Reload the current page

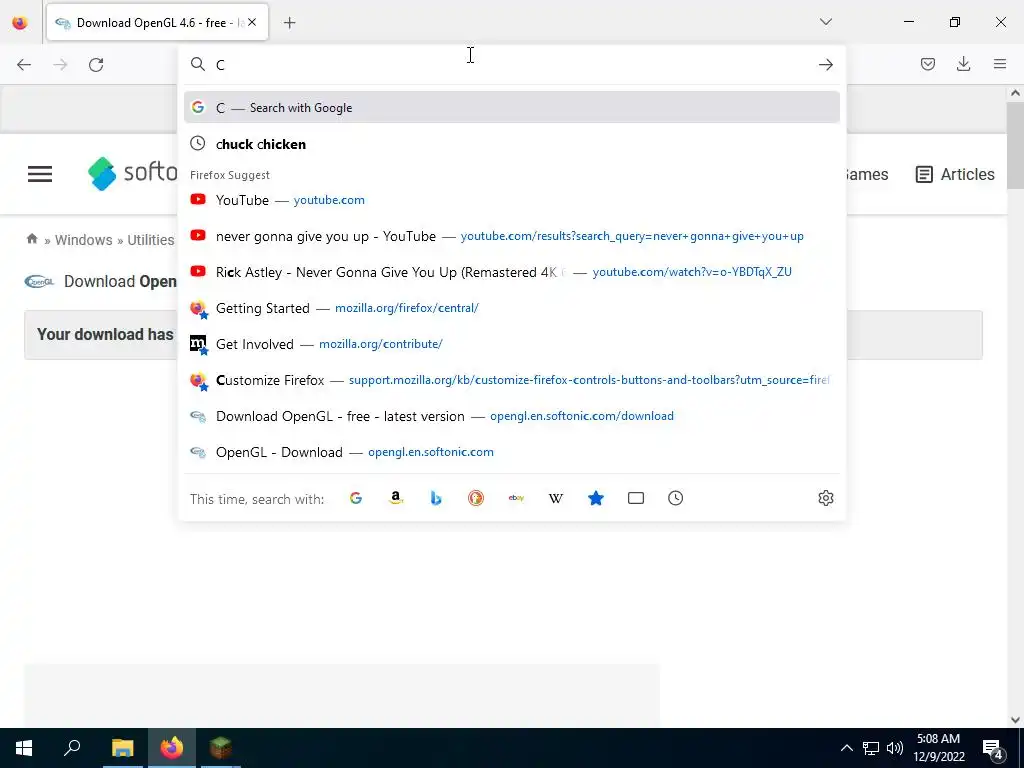click(96, 65)
